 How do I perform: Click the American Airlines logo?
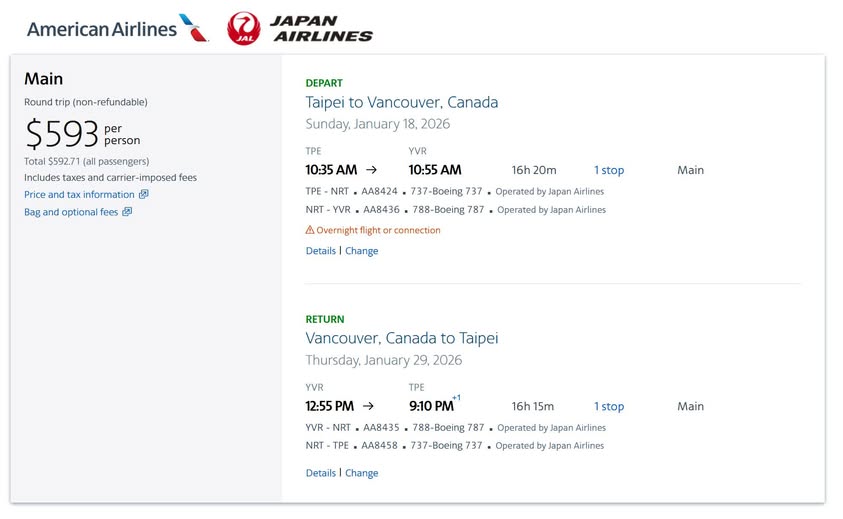click(x=118, y=29)
